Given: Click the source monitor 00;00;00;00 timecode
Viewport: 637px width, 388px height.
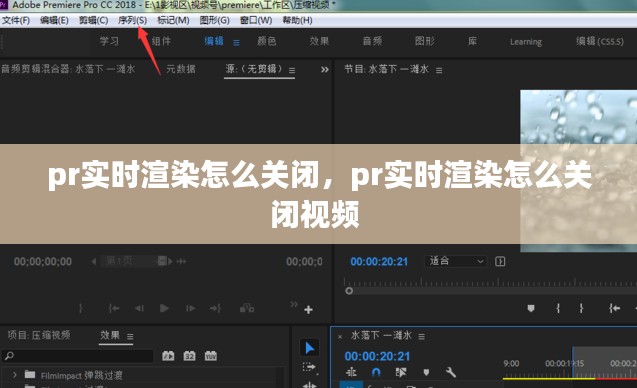Looking at the screenshot, I should 43,261.
